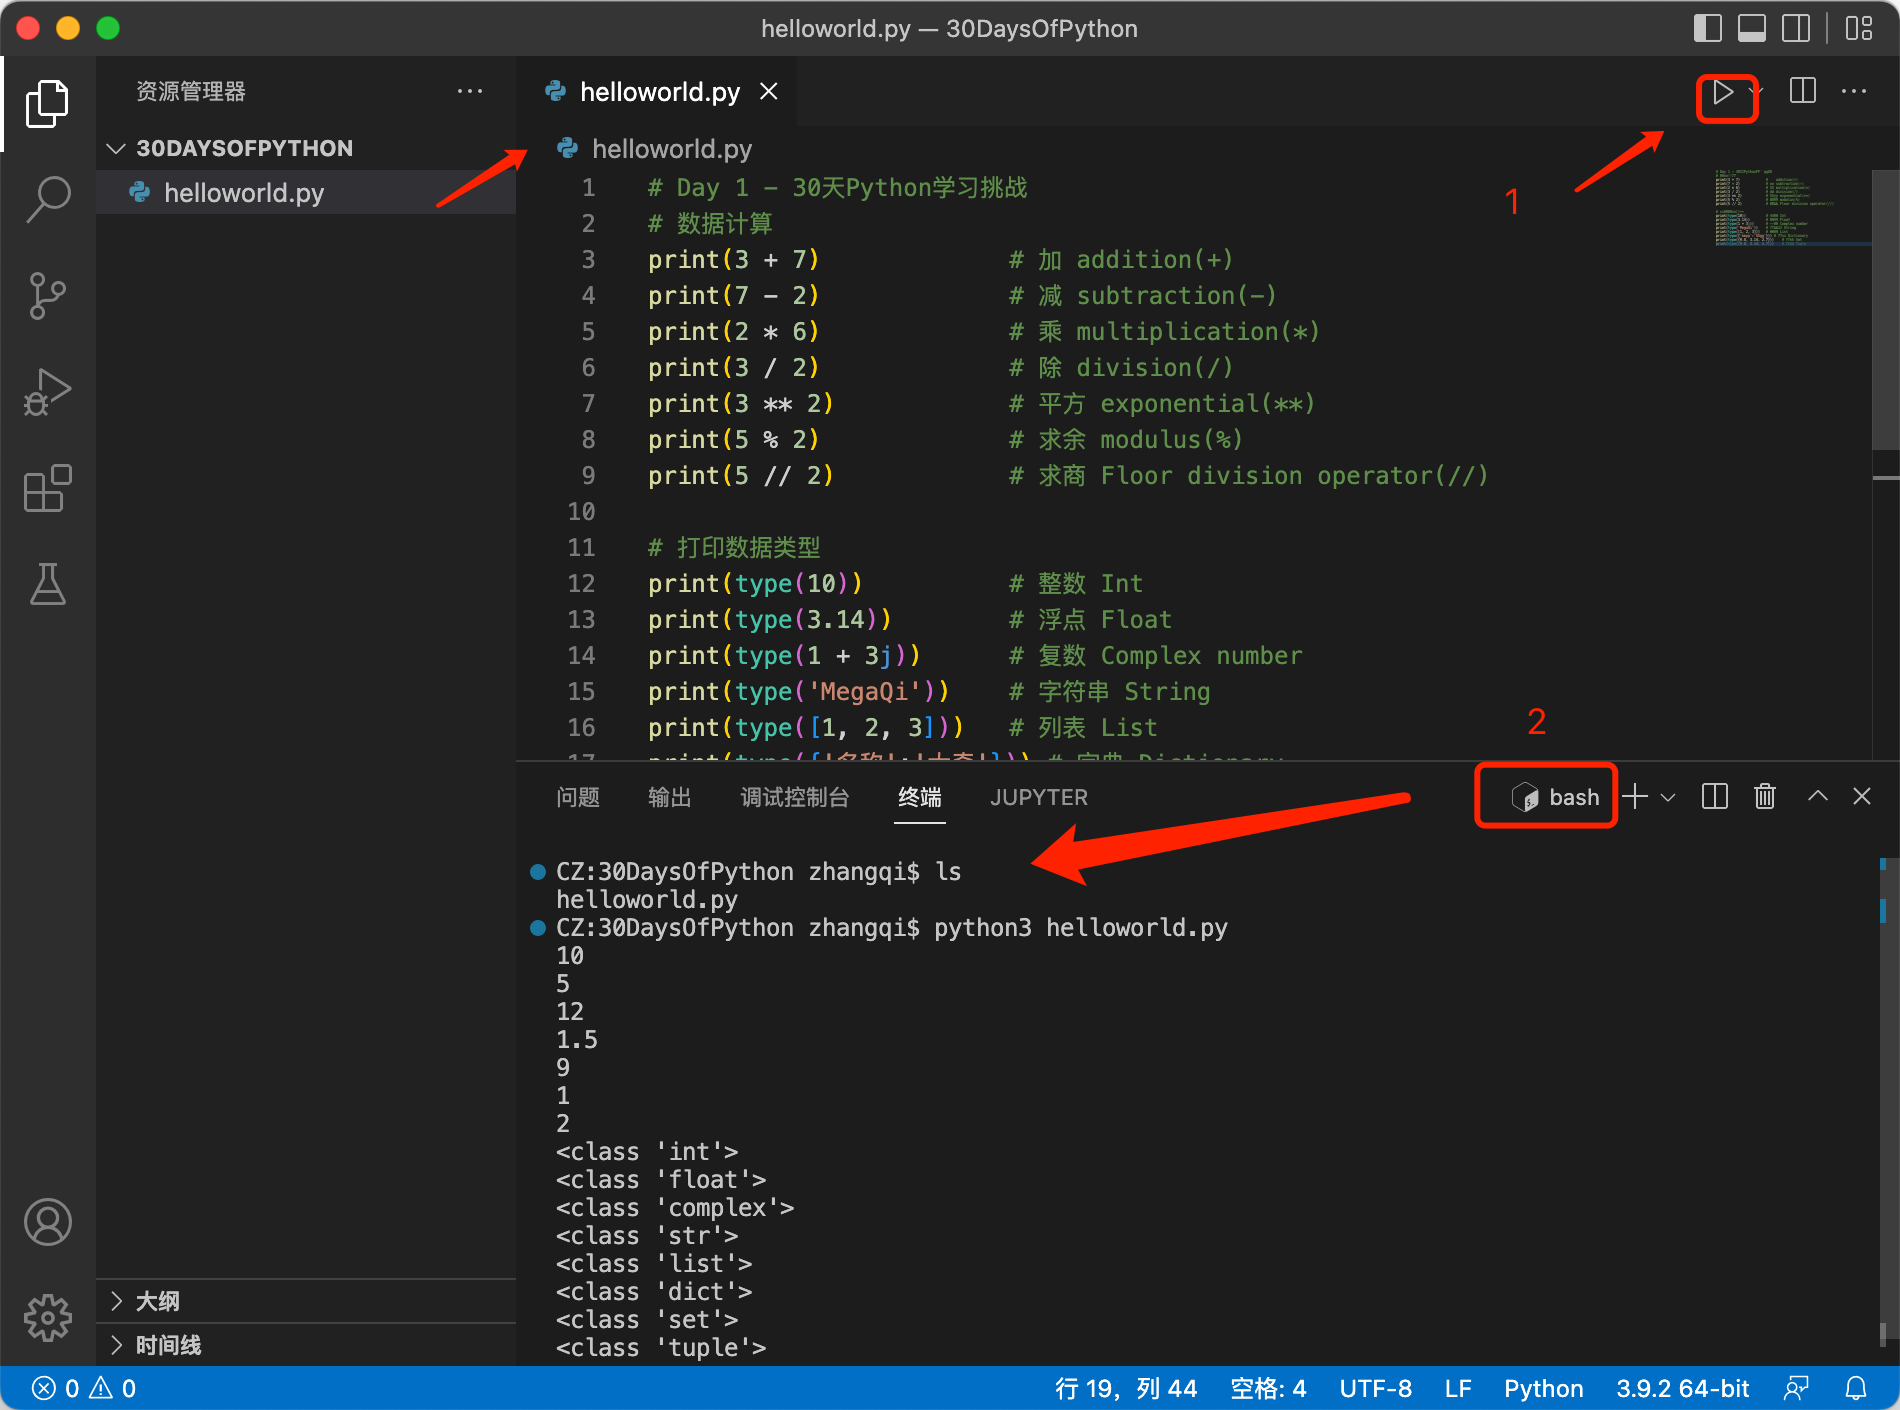Open the Testing flask view
1900x1410 pixels.
click(x=47, y=584)
